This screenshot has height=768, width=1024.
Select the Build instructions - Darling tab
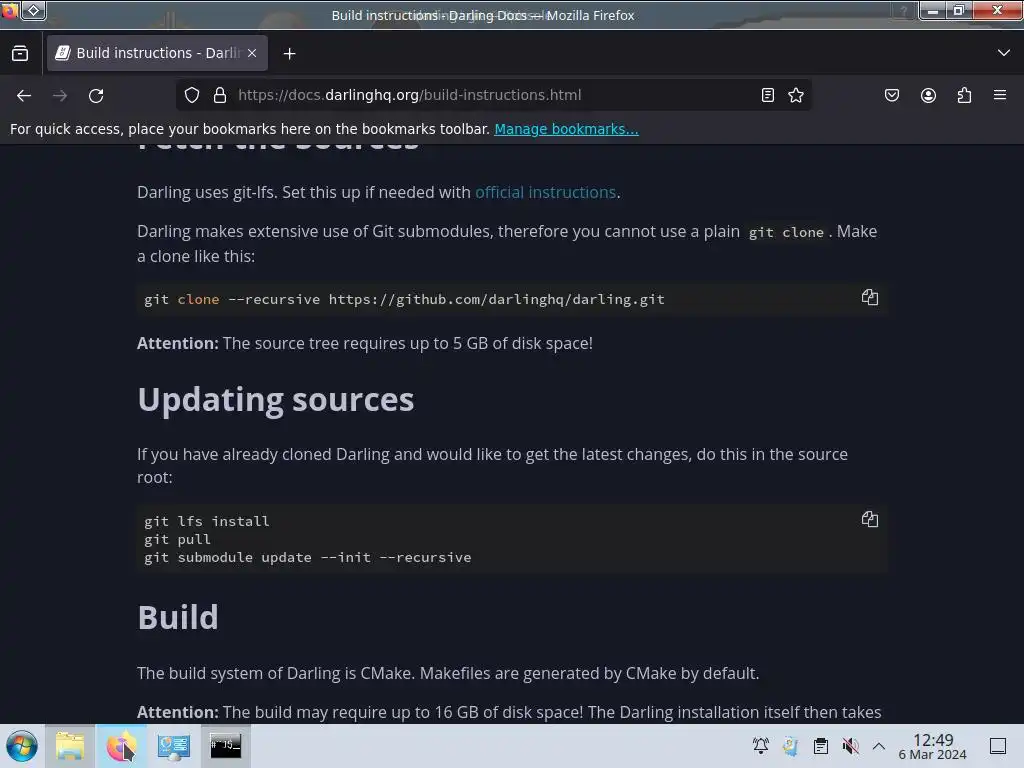(157, 53)
